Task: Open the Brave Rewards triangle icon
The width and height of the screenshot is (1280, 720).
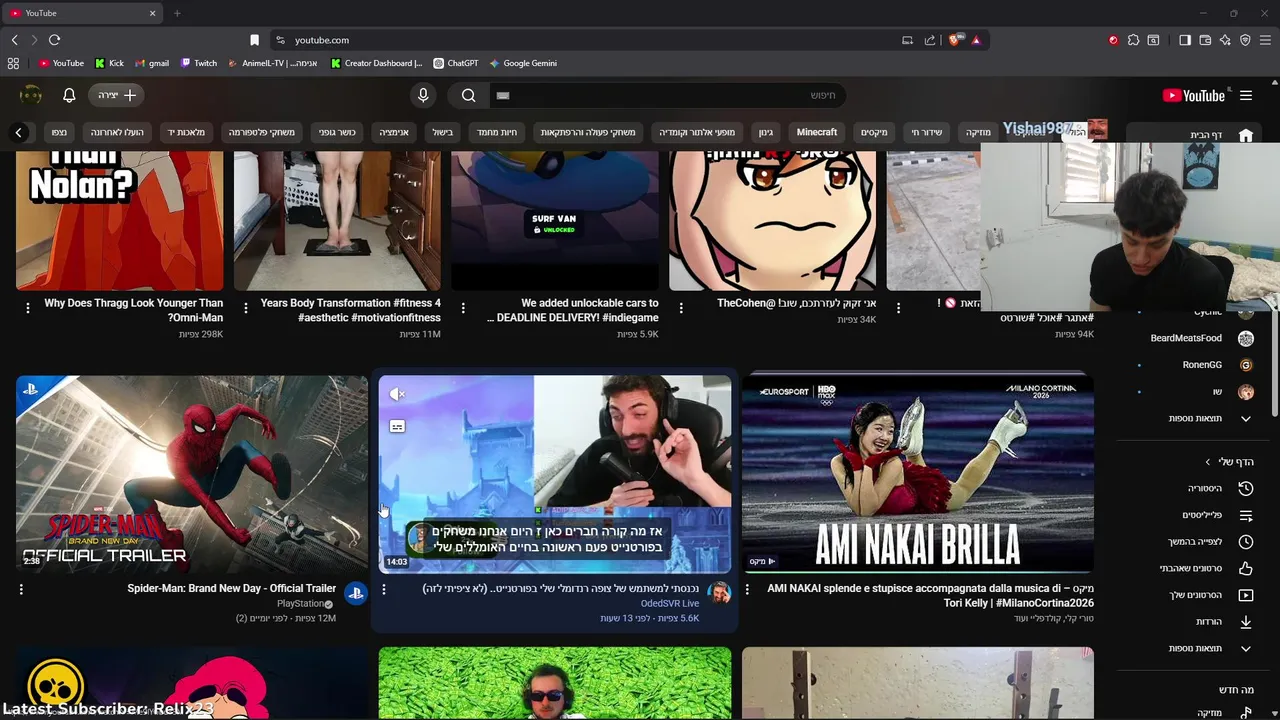Action: point(976,40)
